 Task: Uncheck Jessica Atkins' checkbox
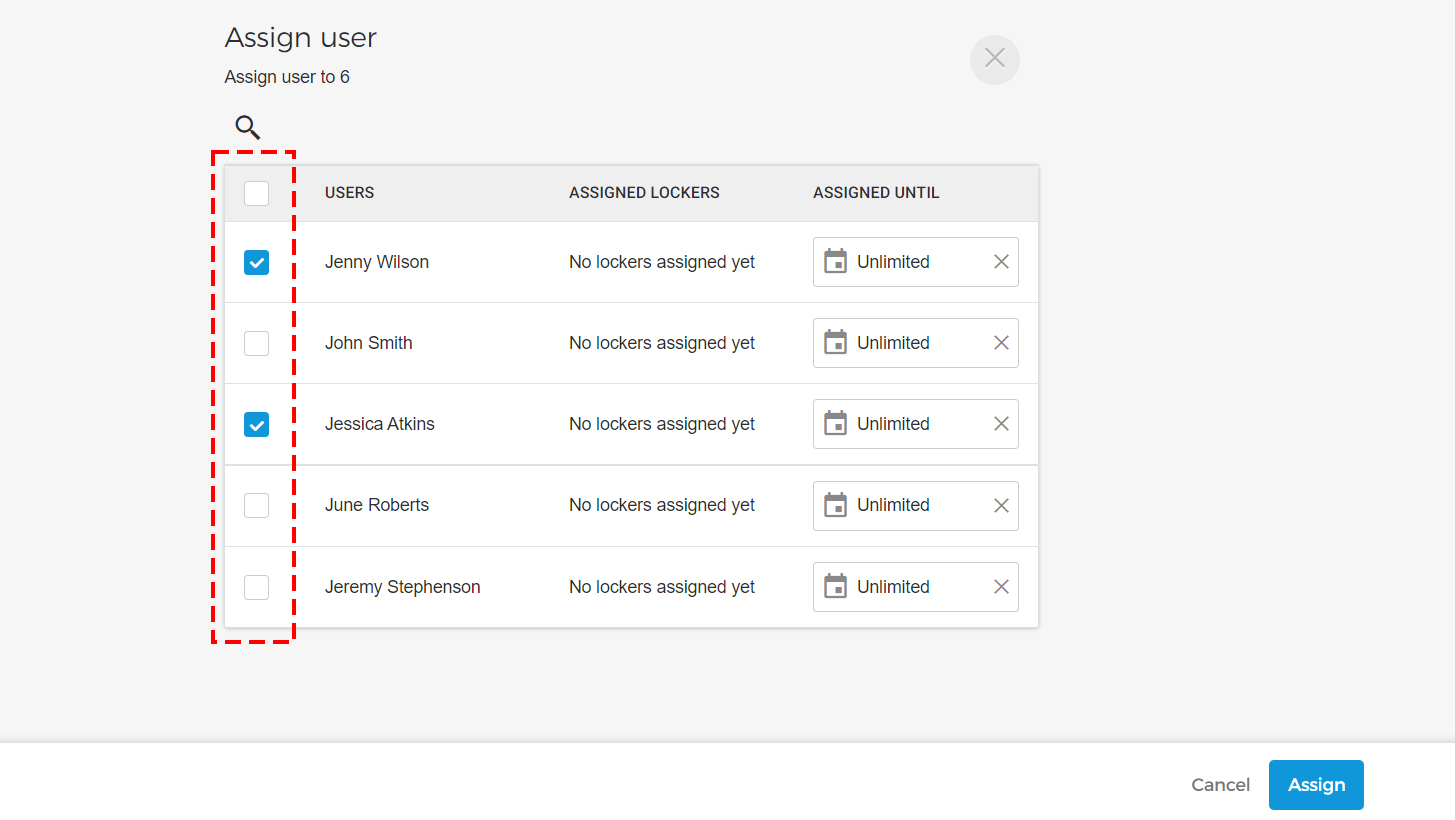point(257,424)
